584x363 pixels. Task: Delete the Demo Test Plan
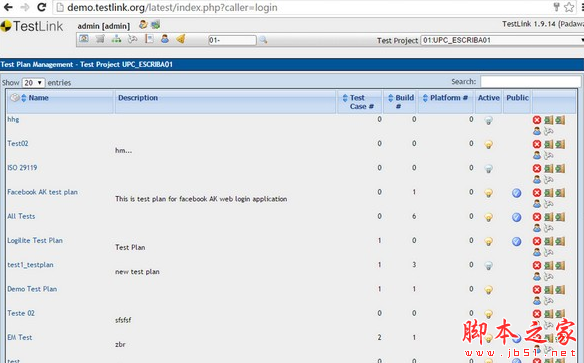pos(537,289)
